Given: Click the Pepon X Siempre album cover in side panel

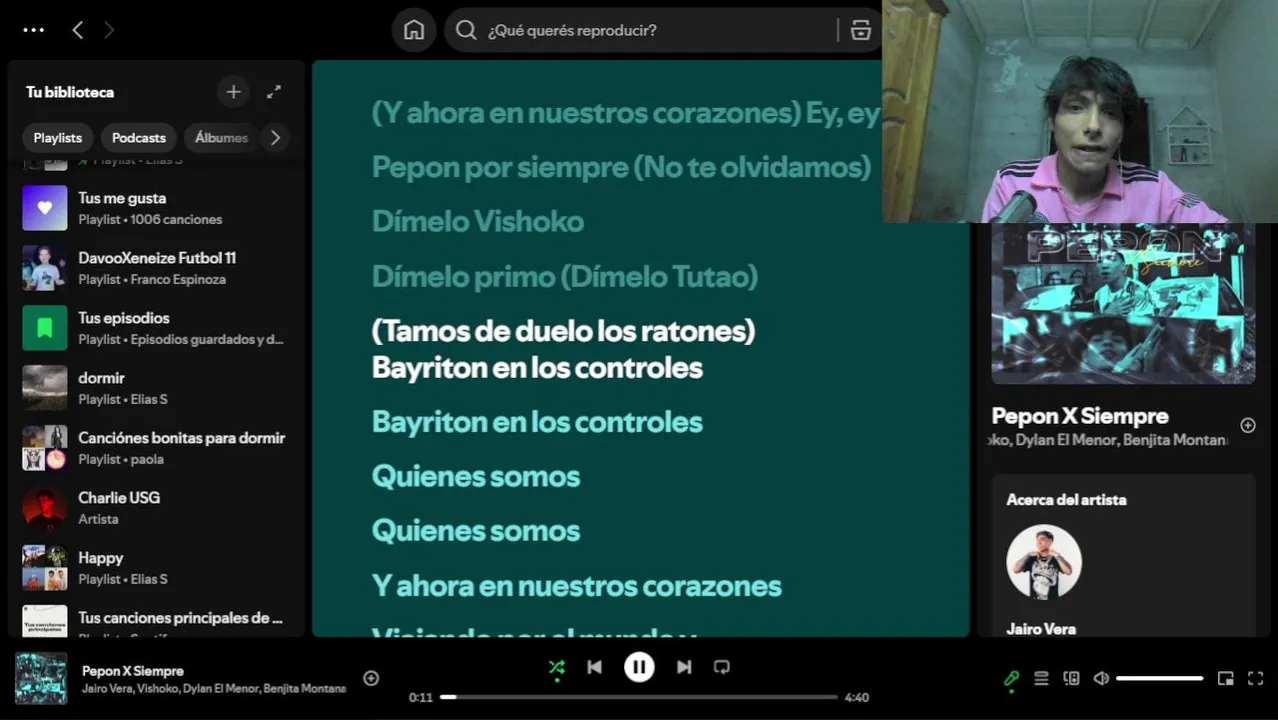Looking at the screenshot, I should coord(1123,304).
